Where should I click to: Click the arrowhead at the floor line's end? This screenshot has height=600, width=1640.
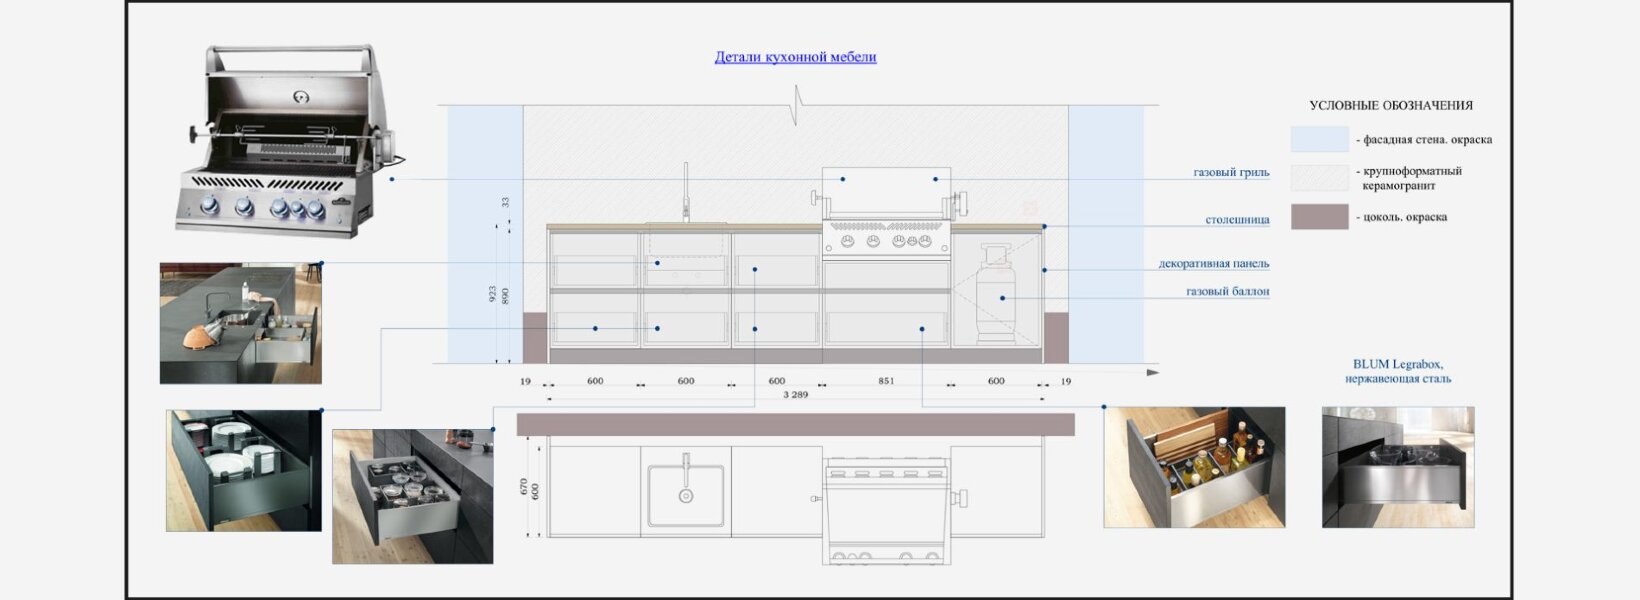pos(1152,372)
